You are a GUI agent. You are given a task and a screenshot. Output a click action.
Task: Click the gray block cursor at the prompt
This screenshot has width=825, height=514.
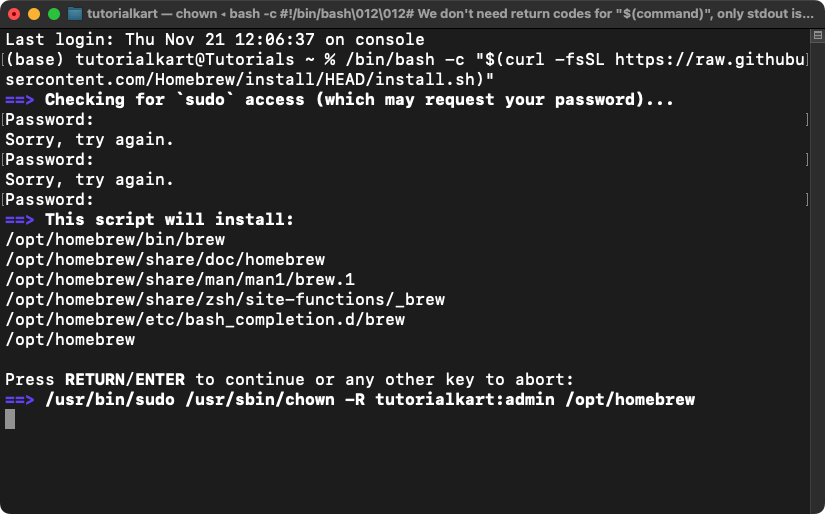tap(10, 419)
